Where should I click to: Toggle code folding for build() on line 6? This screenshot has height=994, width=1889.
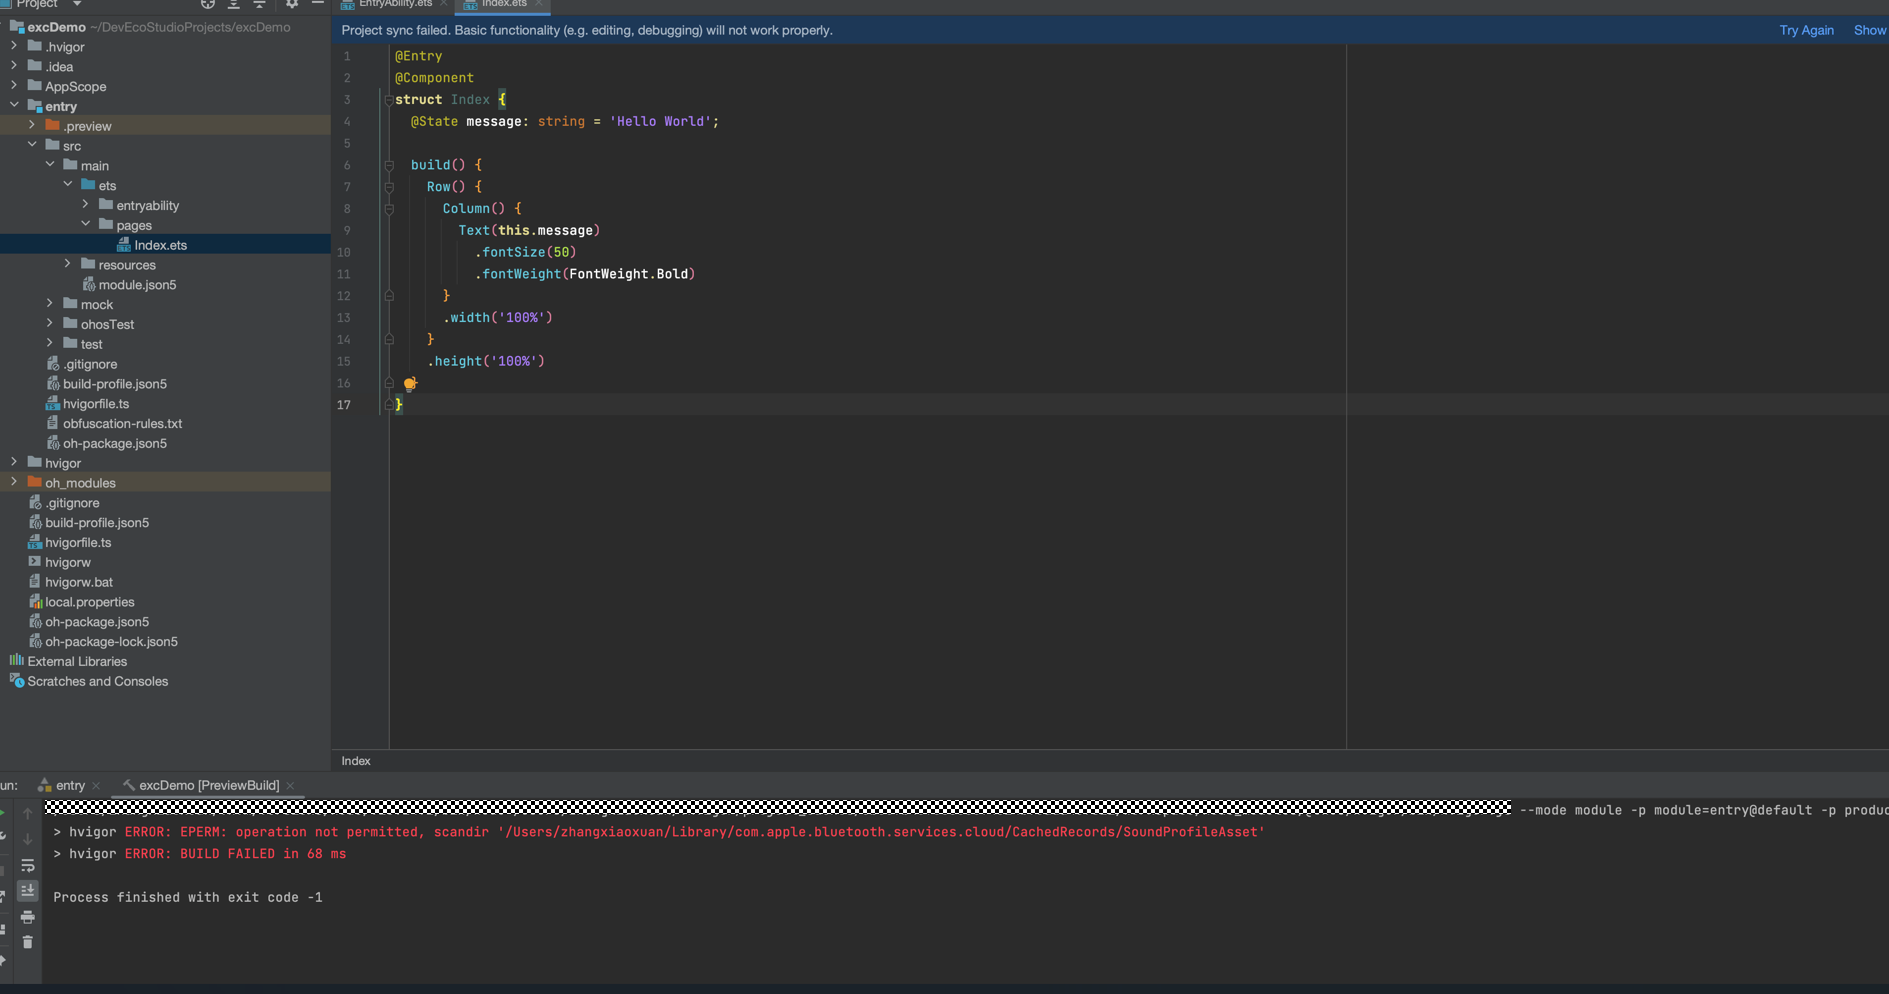click(x=389, y=165)
